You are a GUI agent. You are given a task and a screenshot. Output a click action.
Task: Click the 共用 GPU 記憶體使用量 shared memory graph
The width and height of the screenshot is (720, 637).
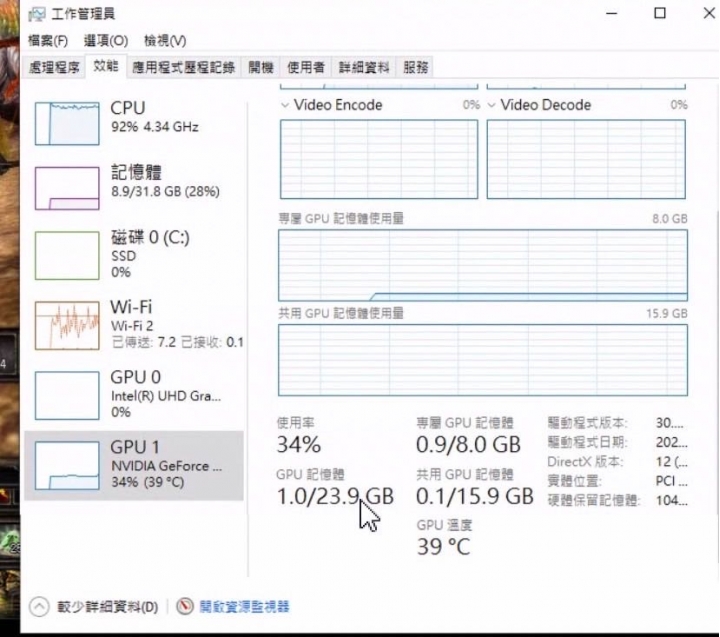[x=483, y=360]
